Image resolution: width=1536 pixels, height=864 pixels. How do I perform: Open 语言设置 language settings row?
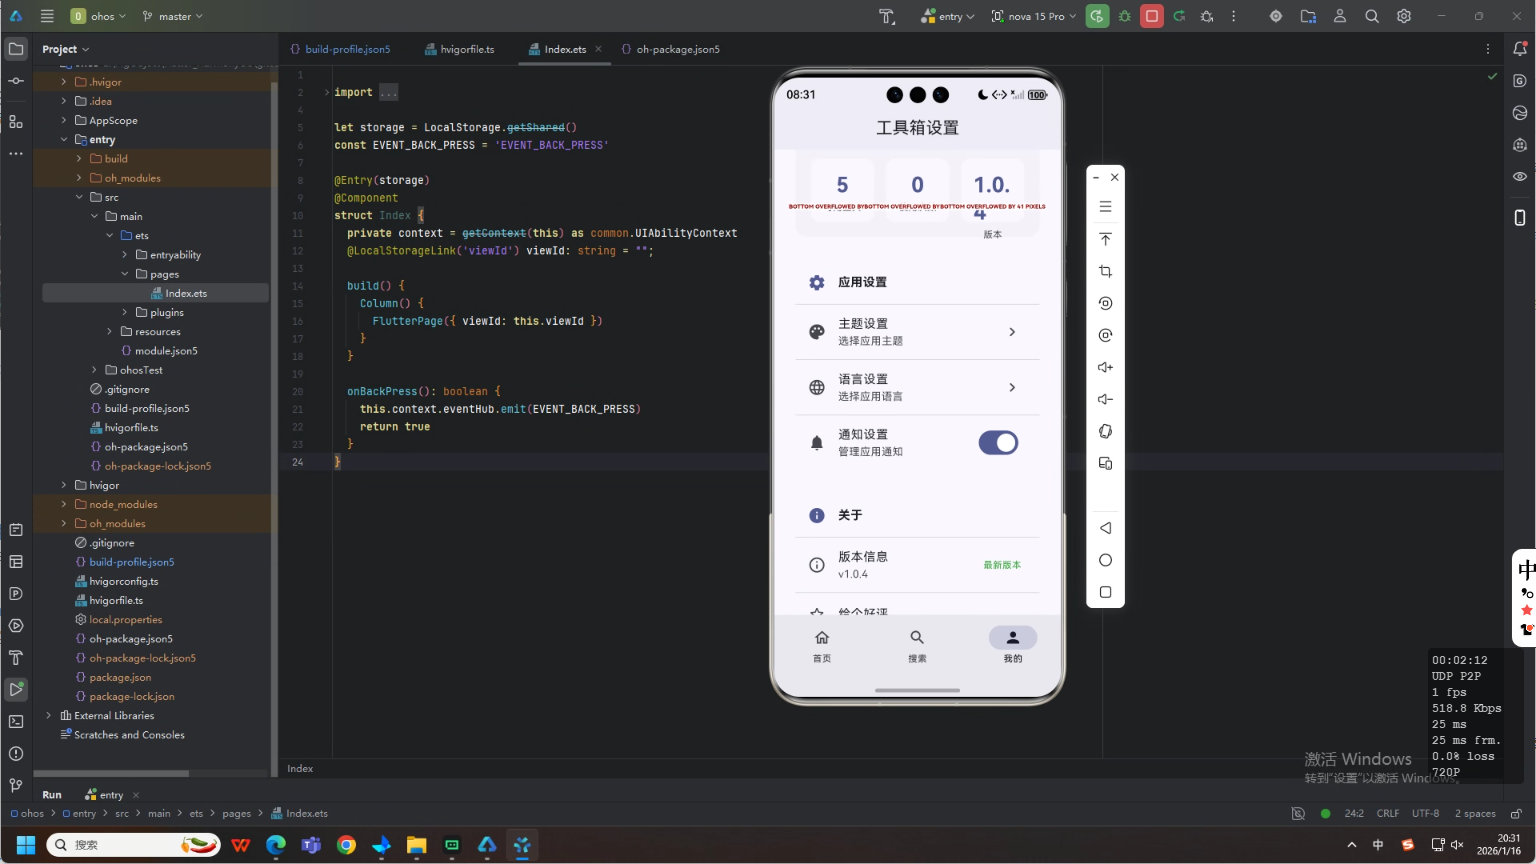[x=917, y=387]
